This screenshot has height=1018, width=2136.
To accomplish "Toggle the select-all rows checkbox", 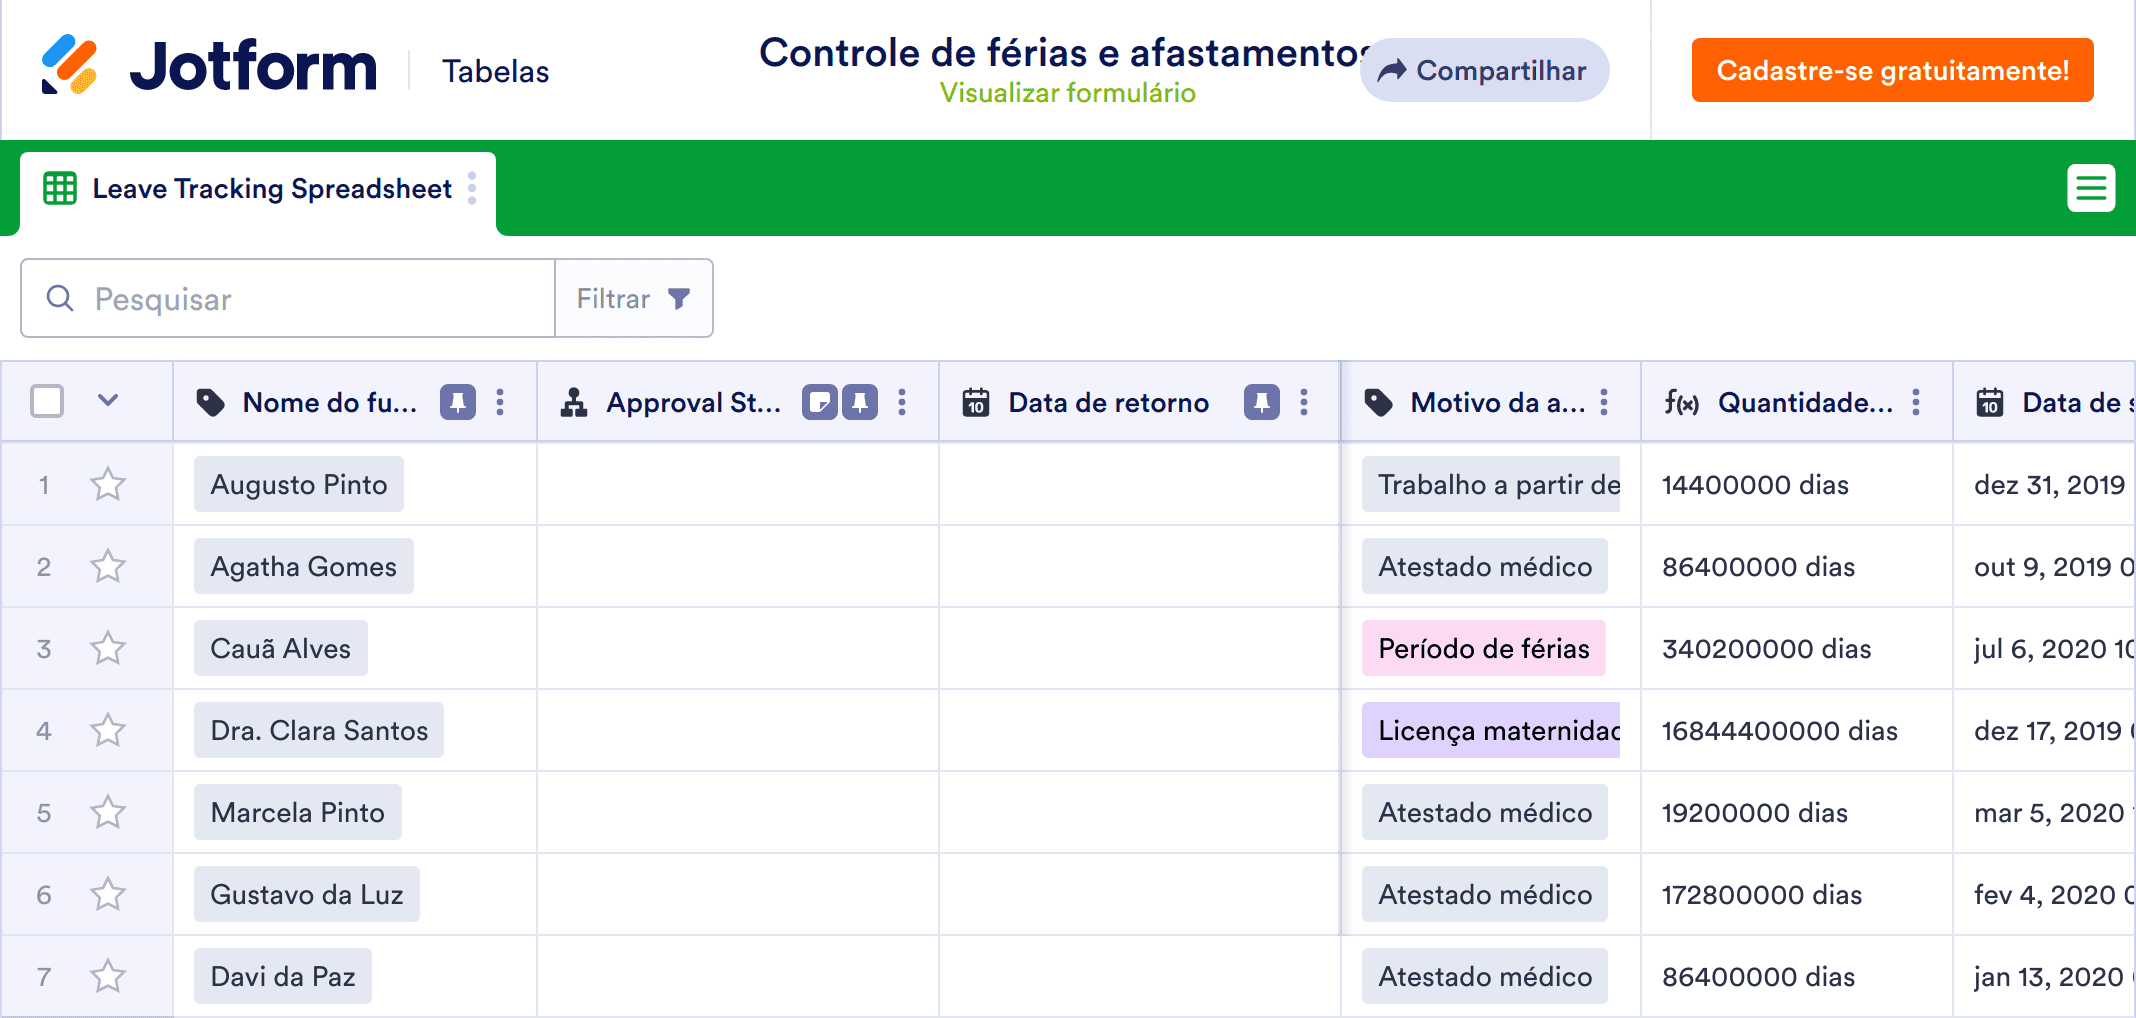I will tap(47, 401).
